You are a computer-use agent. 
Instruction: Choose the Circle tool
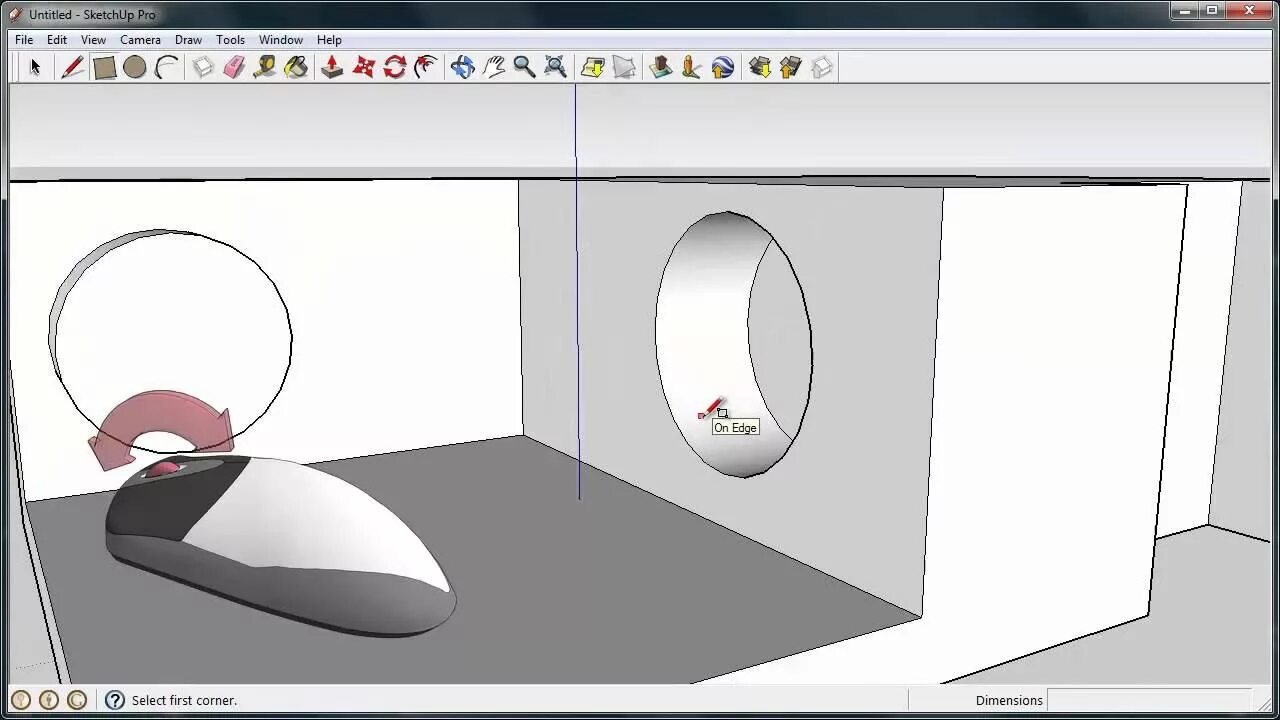135,67
